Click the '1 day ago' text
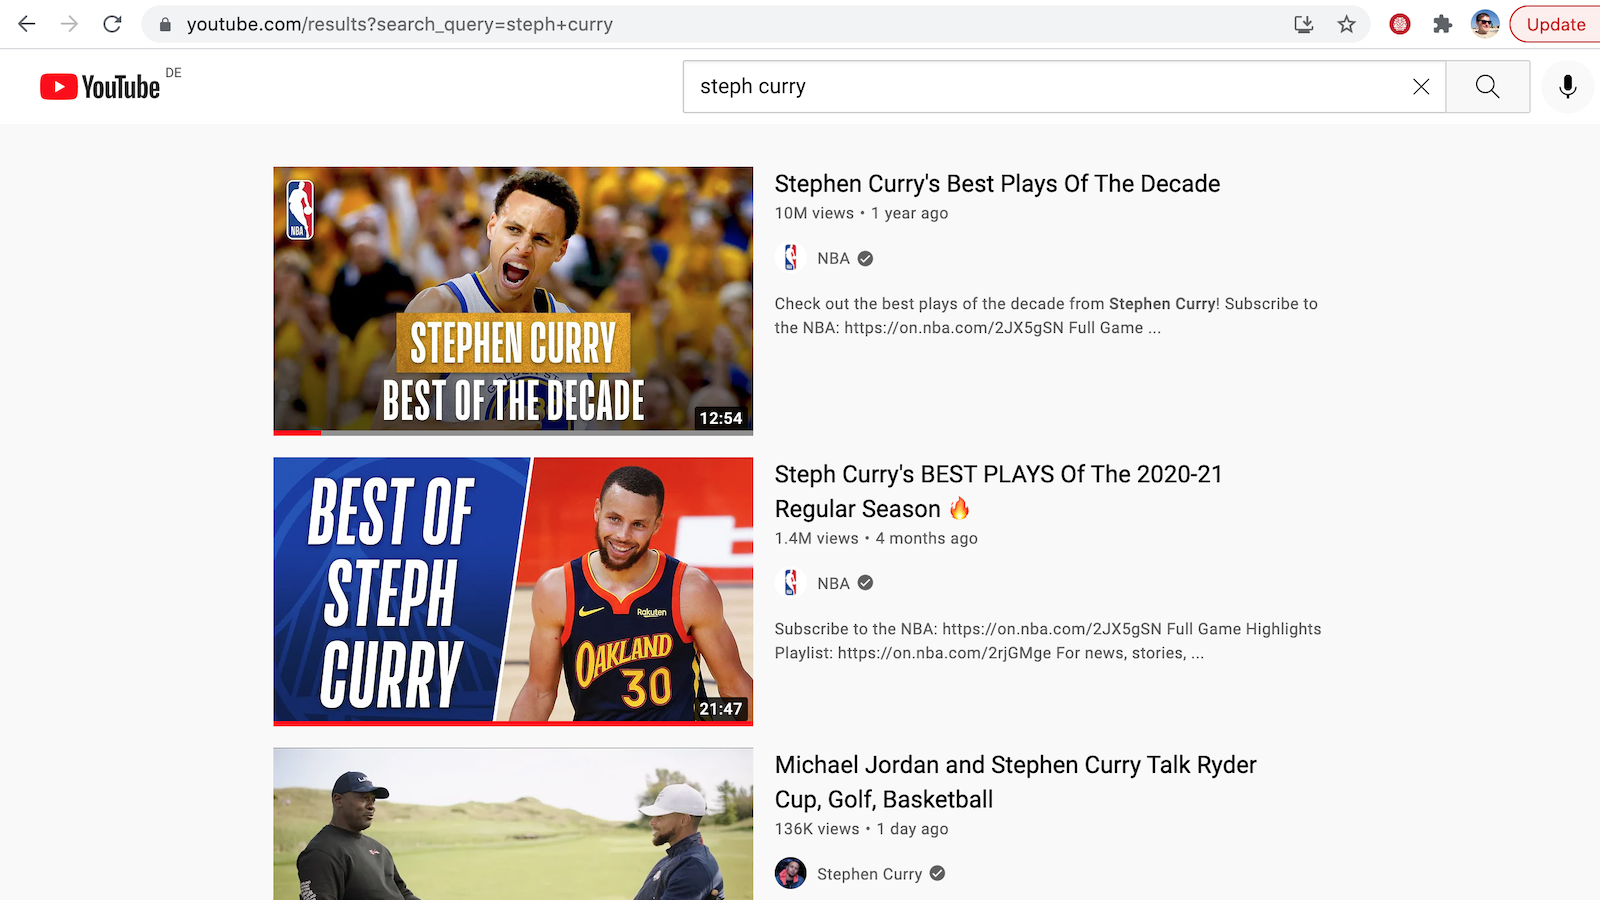 point(912,829)
